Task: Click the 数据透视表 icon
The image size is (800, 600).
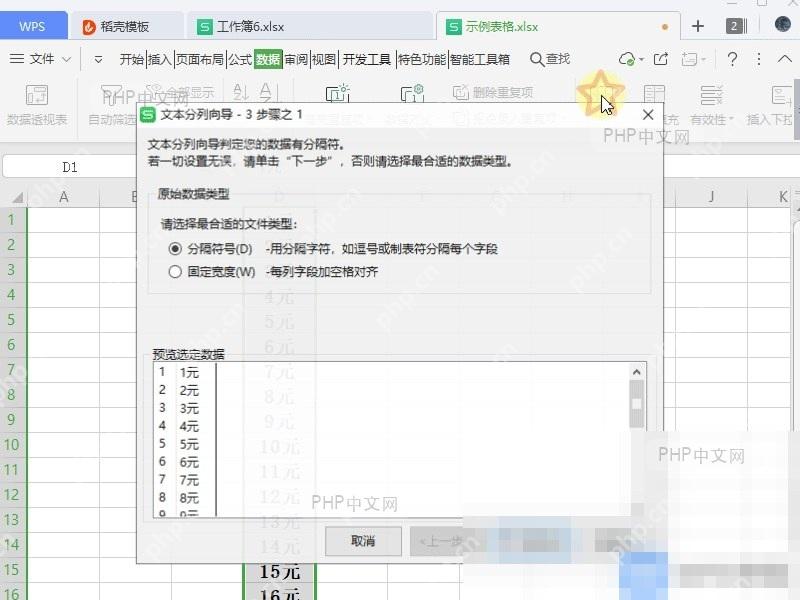Action: tap(37, 95)
